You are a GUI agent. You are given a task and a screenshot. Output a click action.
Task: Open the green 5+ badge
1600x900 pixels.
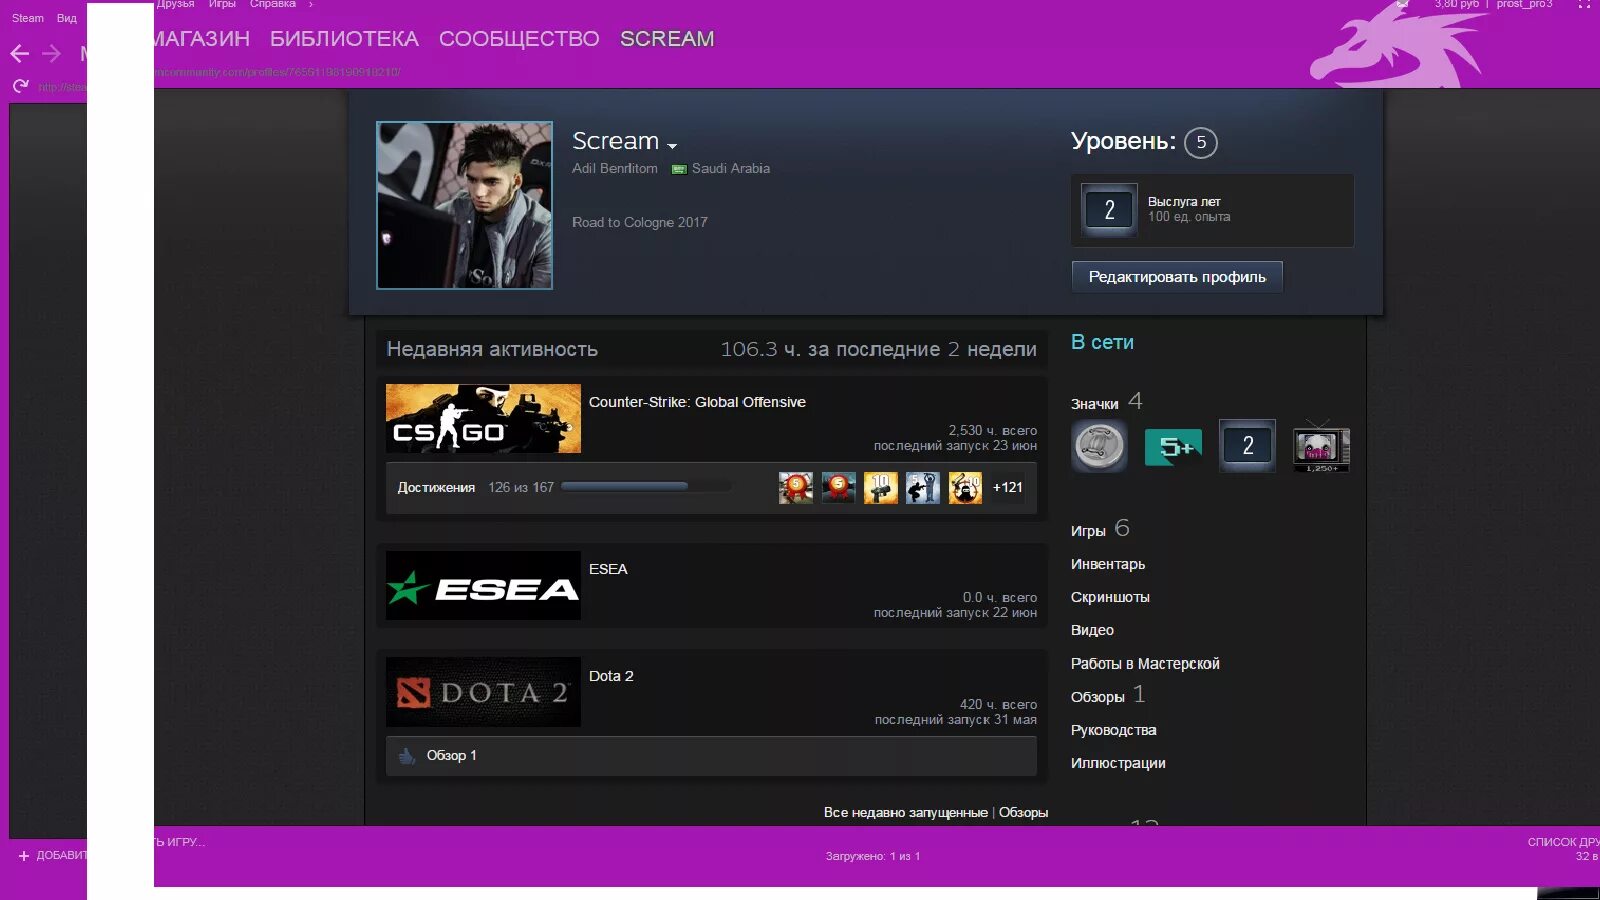pyautogui.click(x=1173, y=447)
